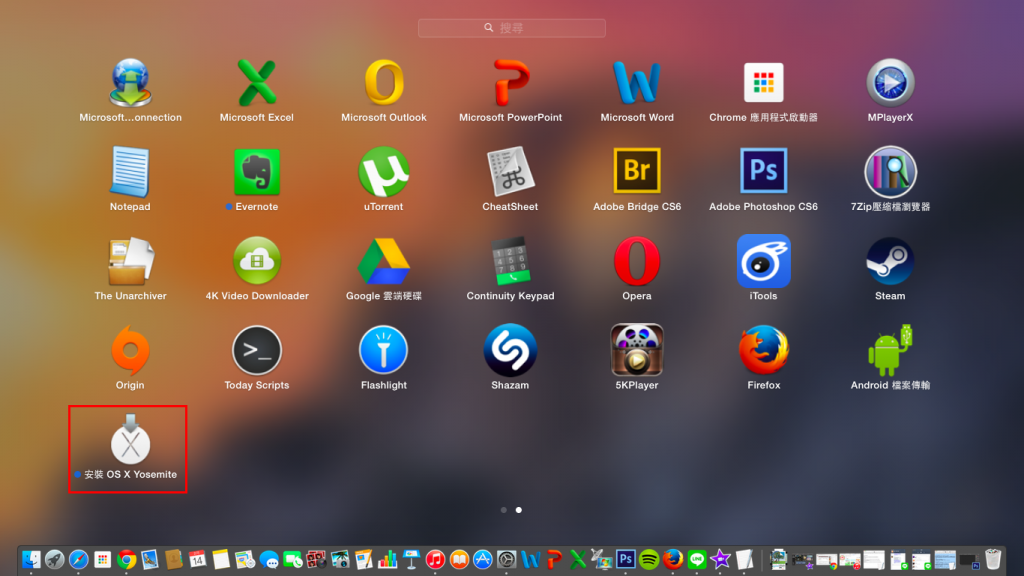1024x576 pixels.
Task: Open Continuity Keypad
Action: point(510,262)
